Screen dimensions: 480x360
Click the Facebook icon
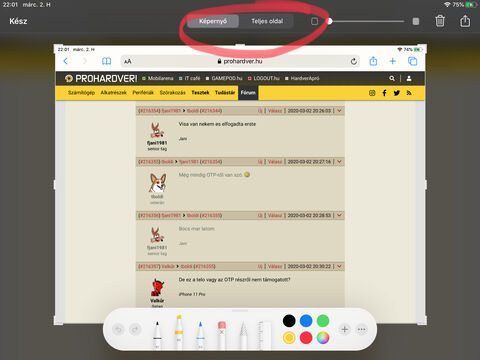pyautogui.click(x=384, y=93)
